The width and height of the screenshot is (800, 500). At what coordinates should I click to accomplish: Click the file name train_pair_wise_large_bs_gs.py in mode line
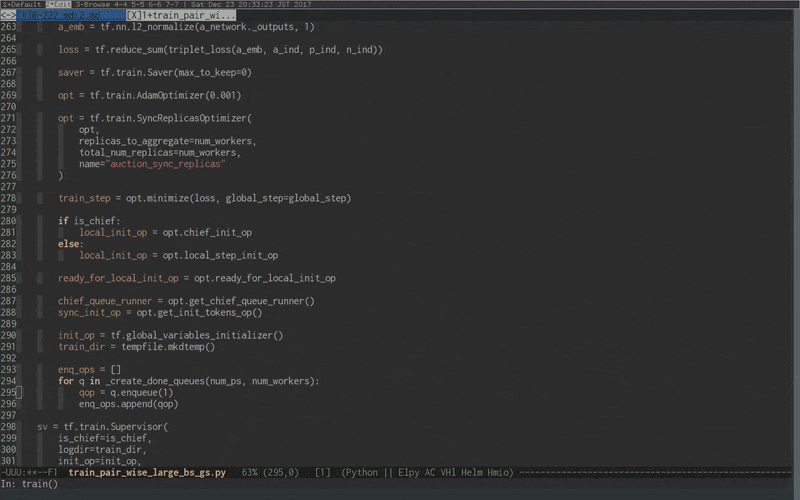point(147,472)
